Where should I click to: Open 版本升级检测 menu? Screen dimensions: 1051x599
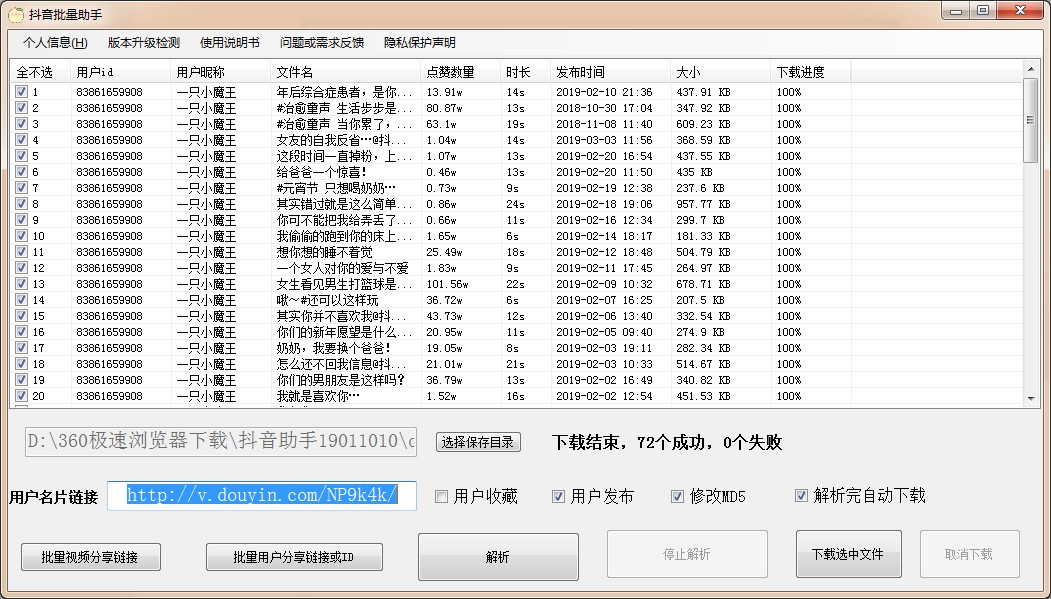tap(144, 43)
